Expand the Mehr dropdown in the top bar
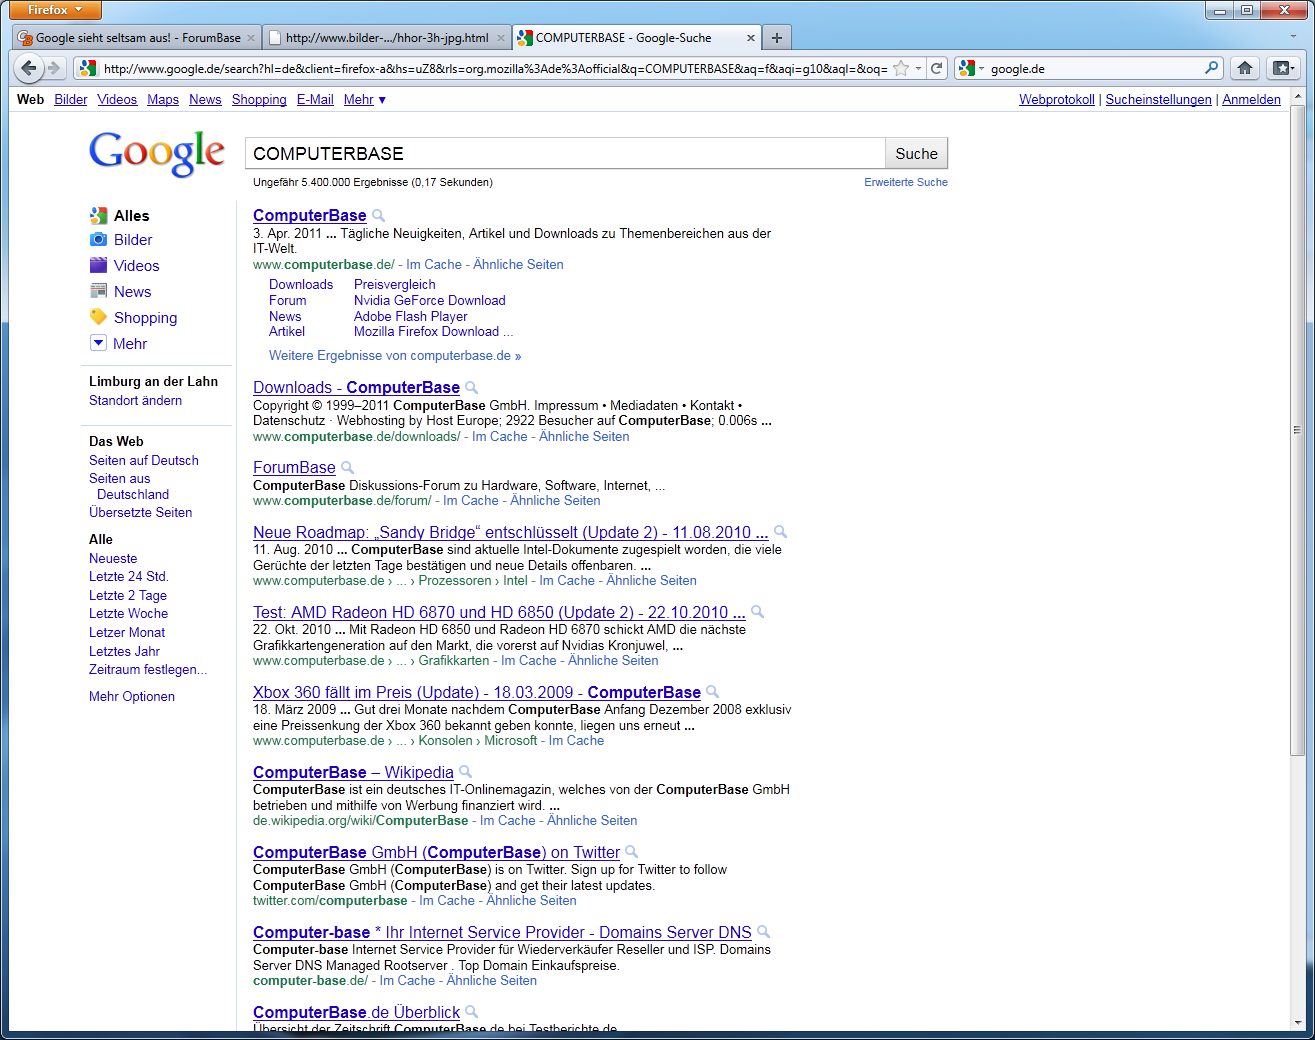This screenshot has width=1315, height=1040. click(365, 100)
